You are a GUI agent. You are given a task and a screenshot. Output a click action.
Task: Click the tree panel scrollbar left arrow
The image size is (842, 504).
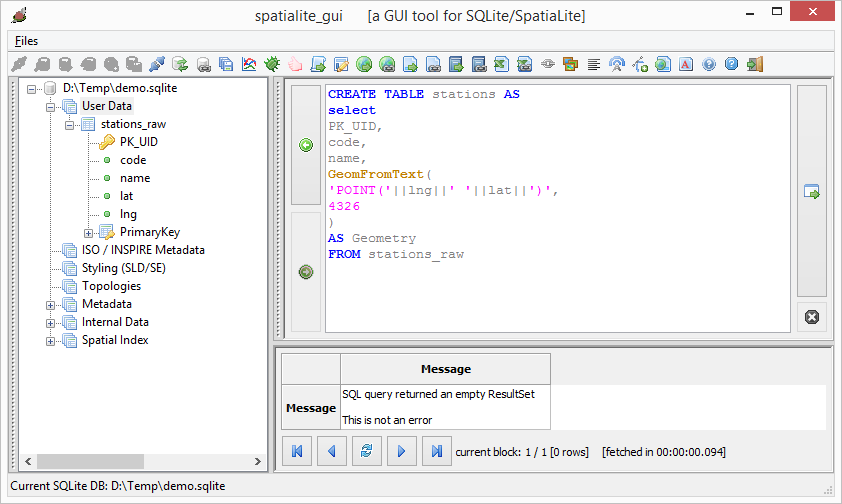[28, 462]
